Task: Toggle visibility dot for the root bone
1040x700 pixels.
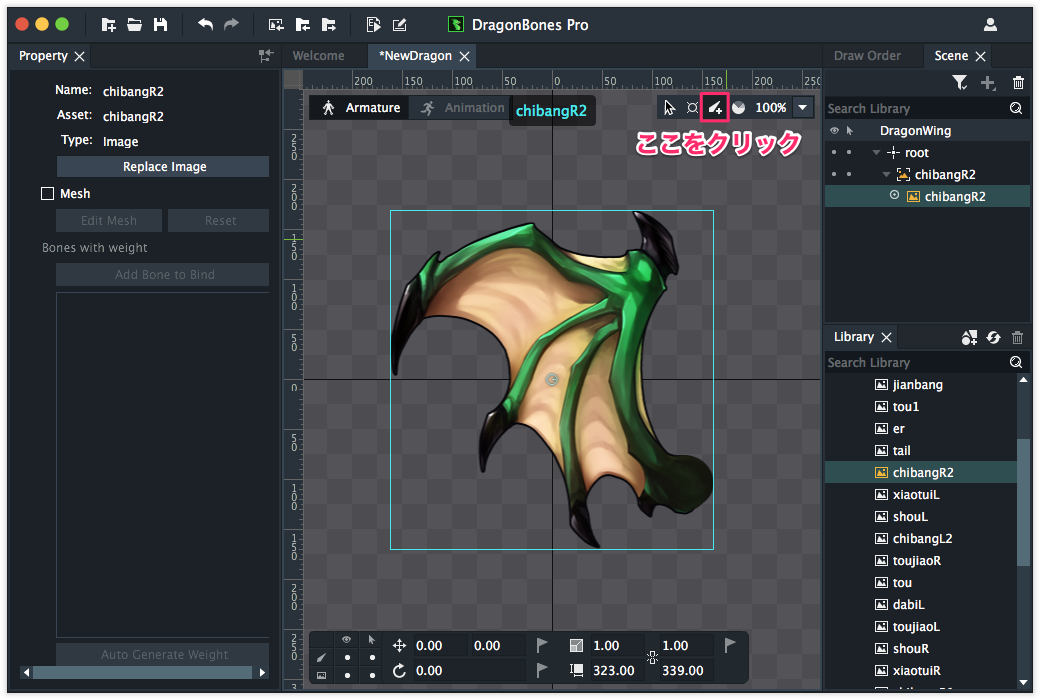Action: tap(834, 153)
